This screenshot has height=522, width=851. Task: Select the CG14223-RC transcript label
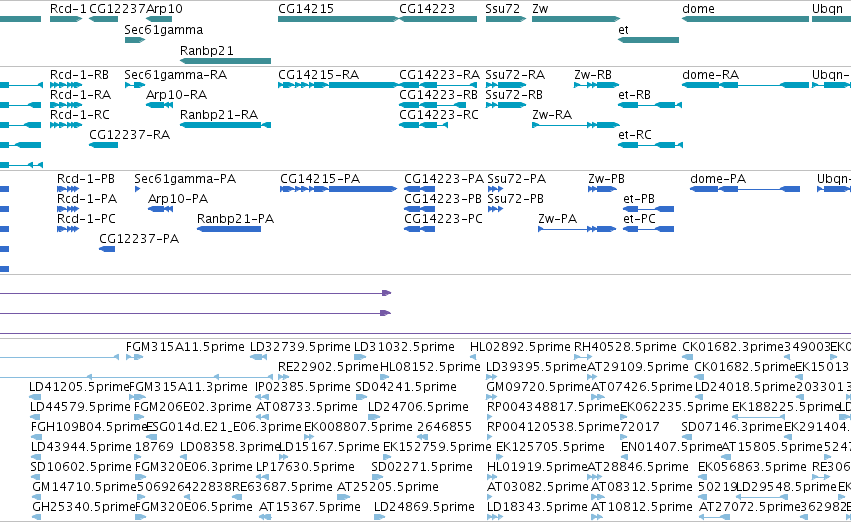439,115
